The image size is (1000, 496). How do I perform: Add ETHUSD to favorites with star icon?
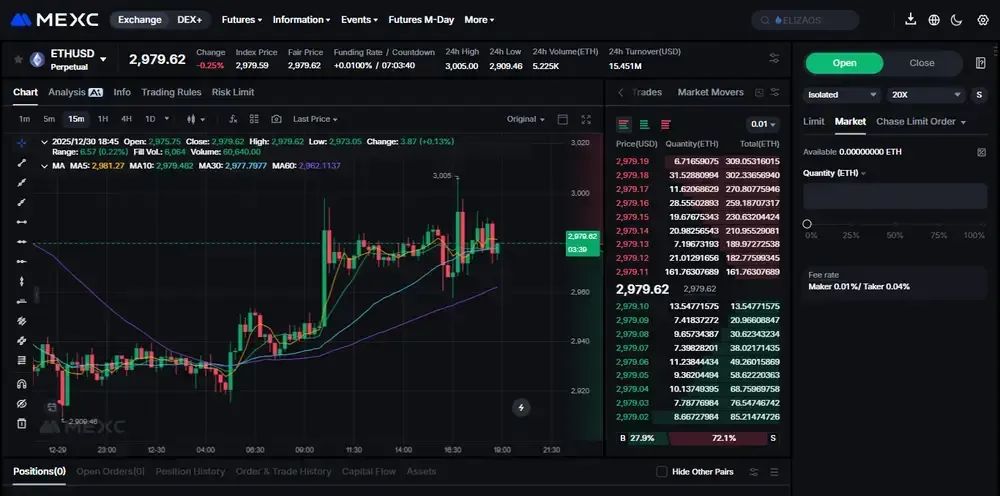pos(18,59)
